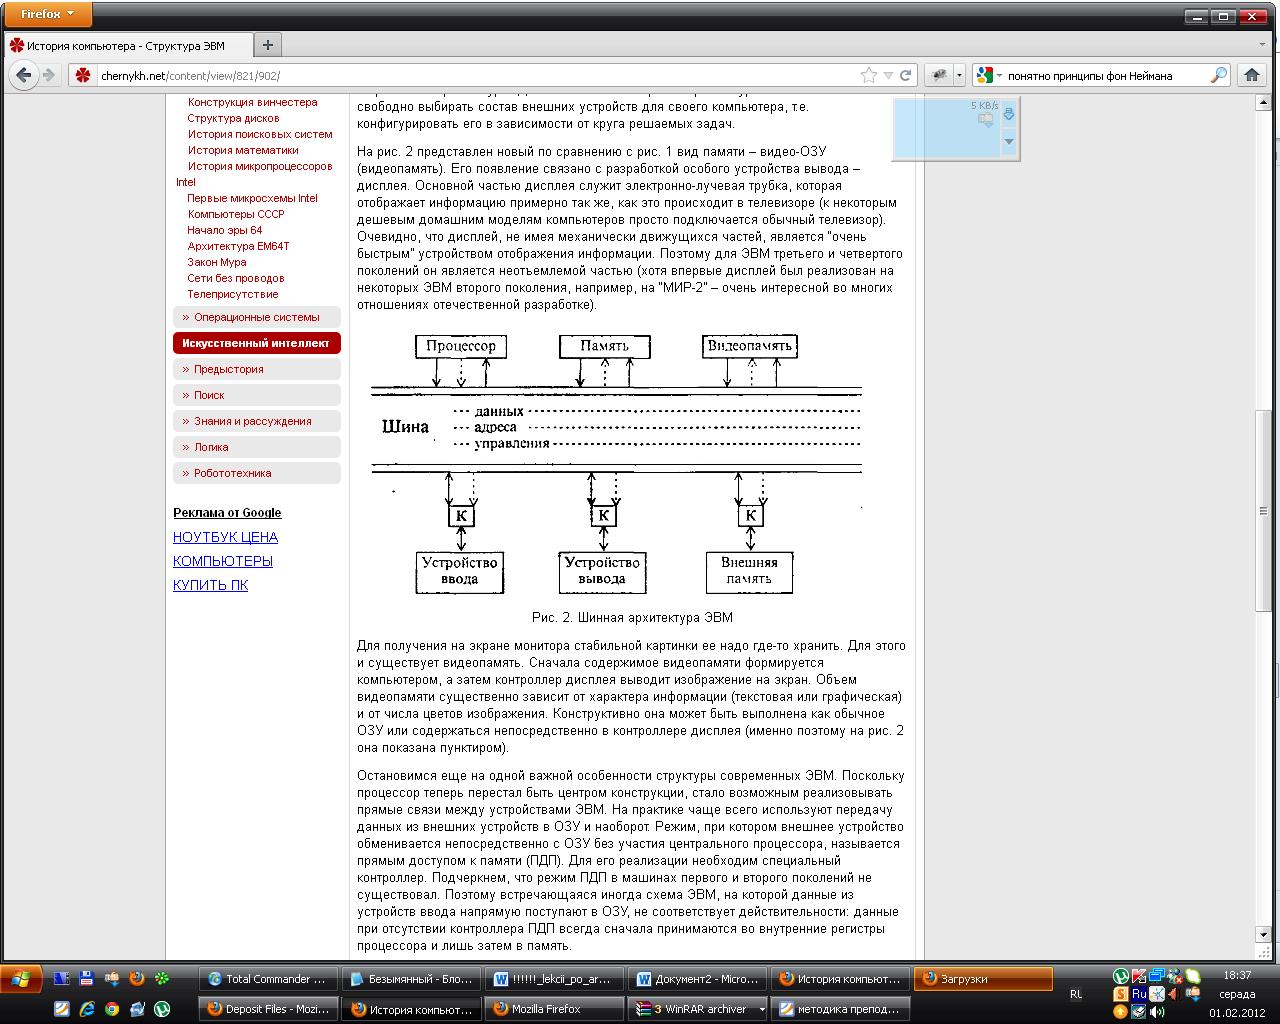Open the Сети без проводов link

click(x=236, y=278)
